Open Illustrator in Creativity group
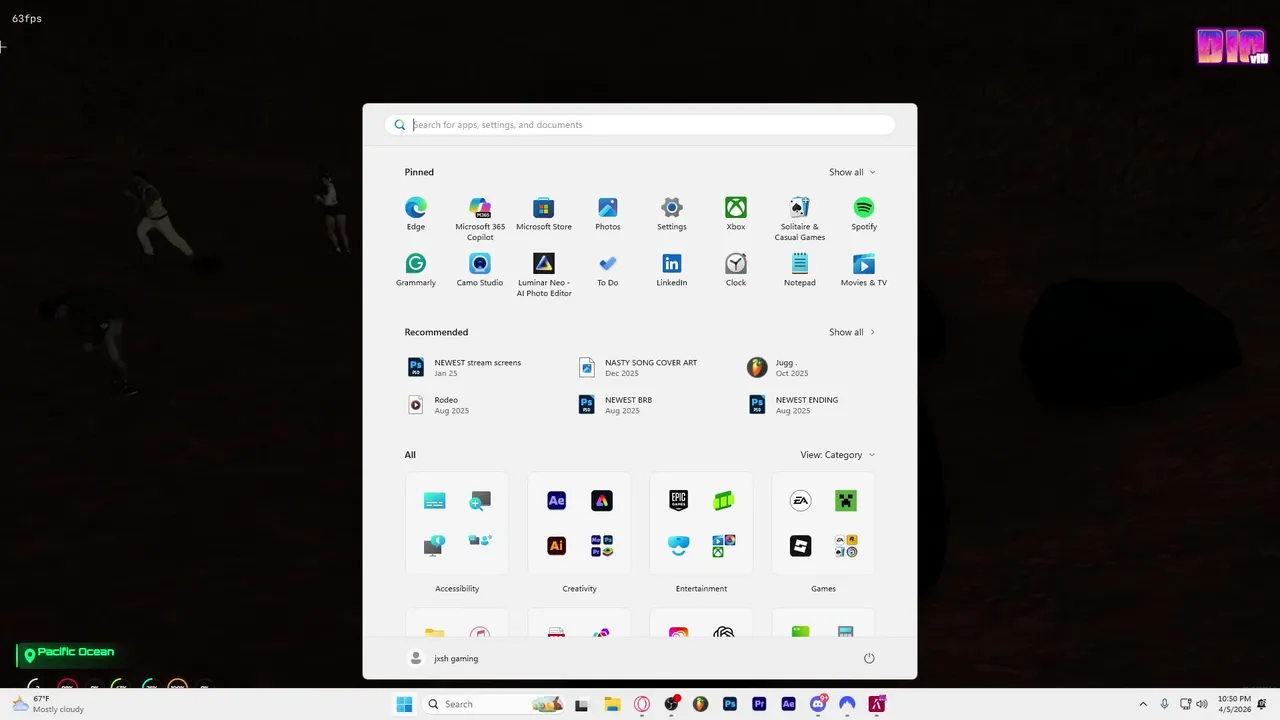Viewport: 1280px width, 720px height. [557, 545]
